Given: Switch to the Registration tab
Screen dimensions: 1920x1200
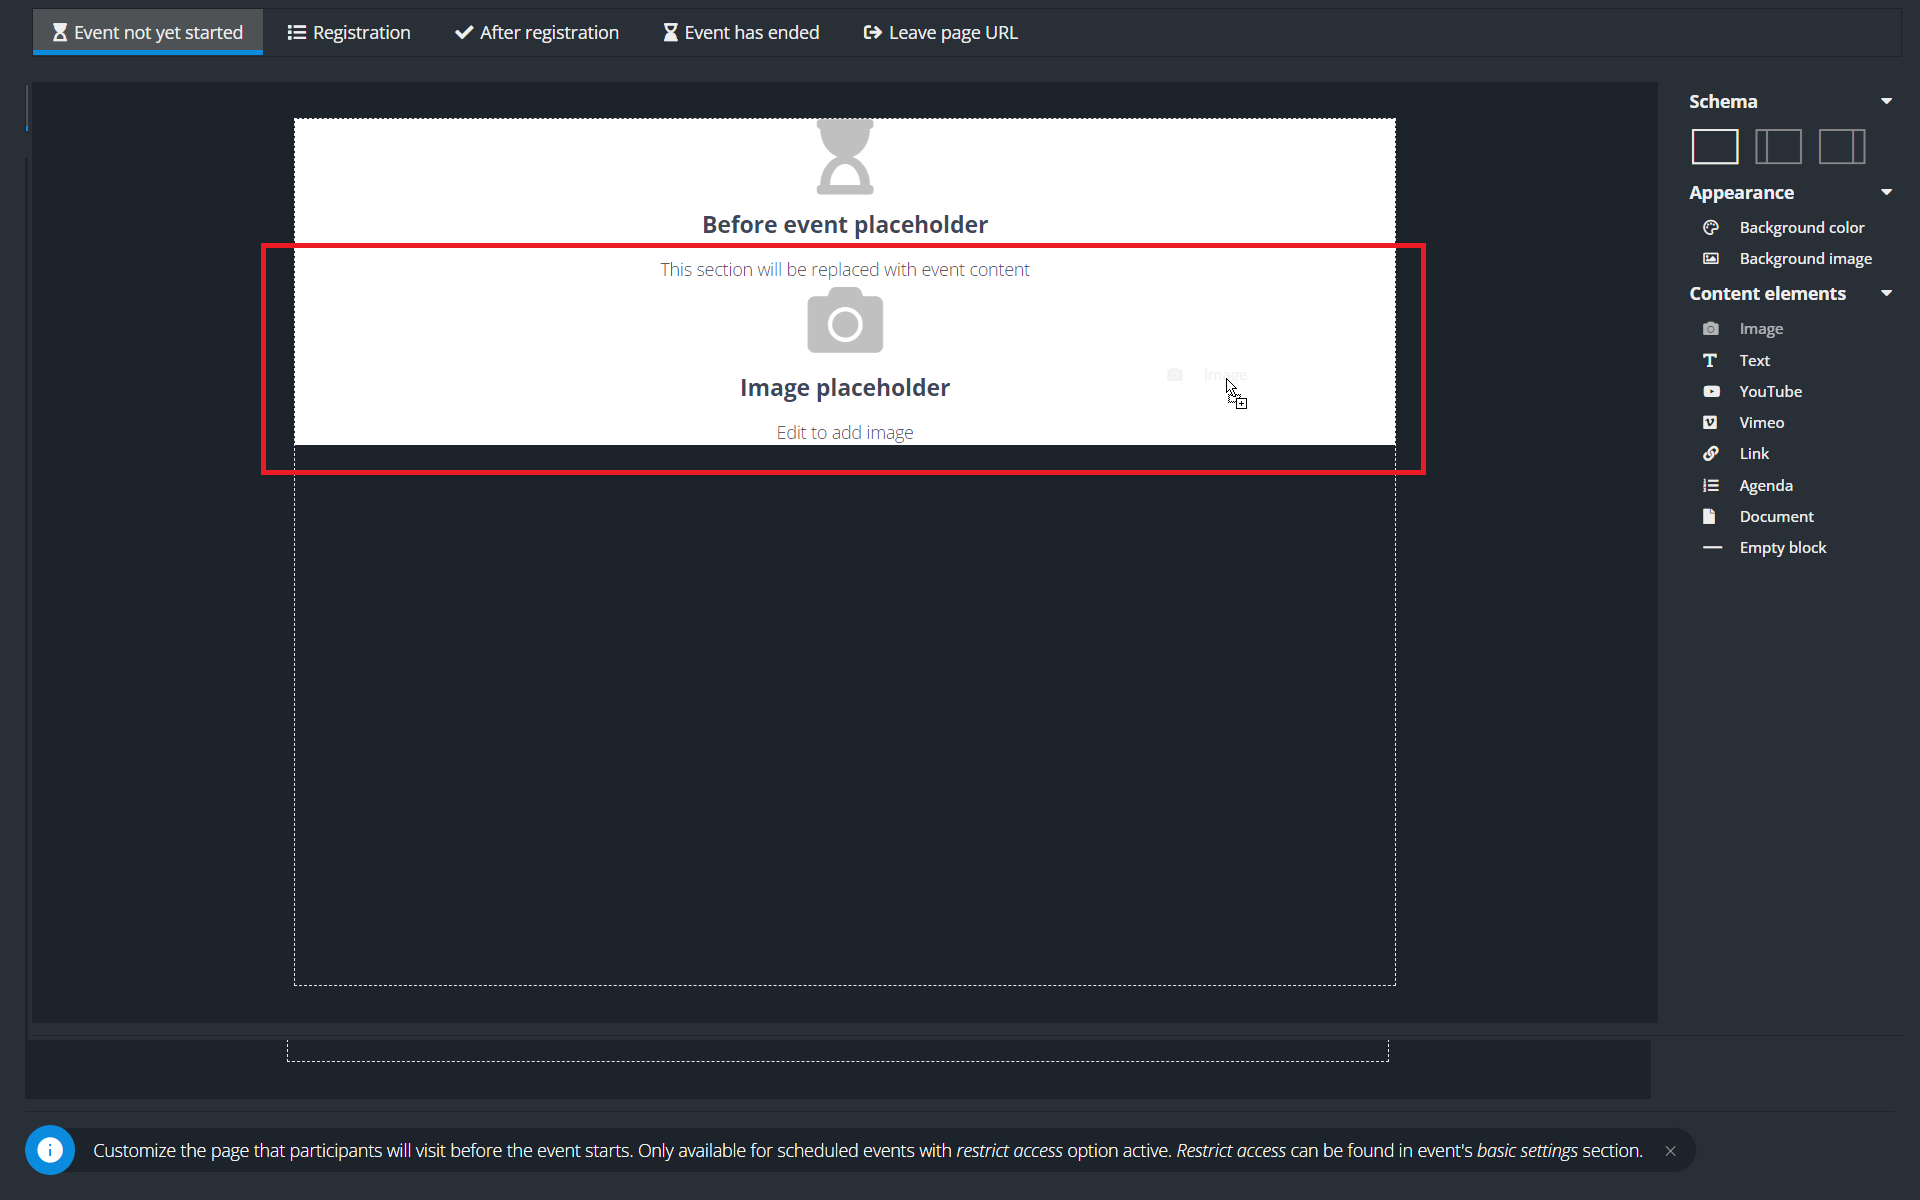Looking at the screenshot, I should (349, 32).
